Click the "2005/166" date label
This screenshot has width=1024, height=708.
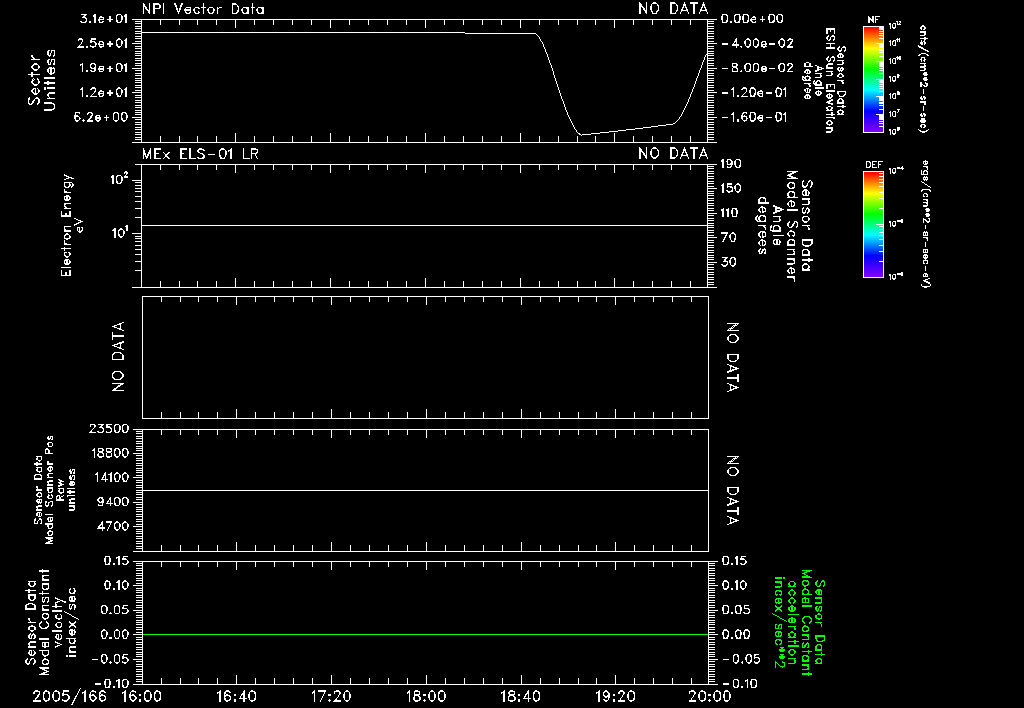[69, 696]
